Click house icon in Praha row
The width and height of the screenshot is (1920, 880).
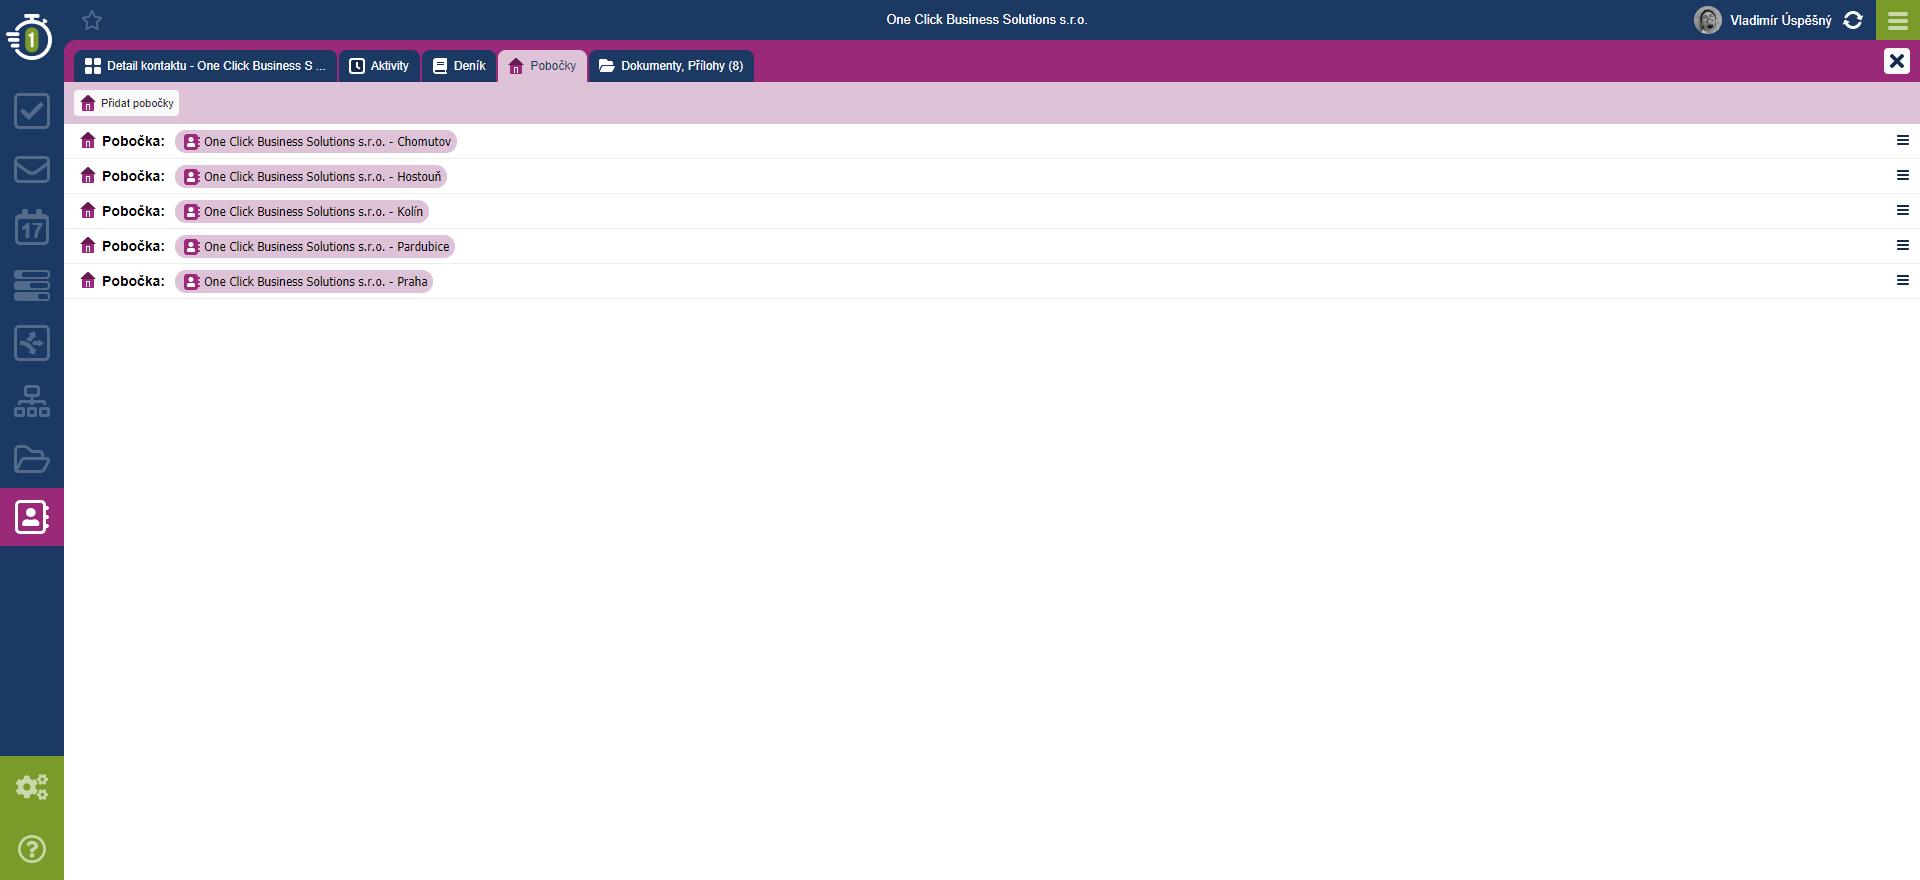(88, 281)
